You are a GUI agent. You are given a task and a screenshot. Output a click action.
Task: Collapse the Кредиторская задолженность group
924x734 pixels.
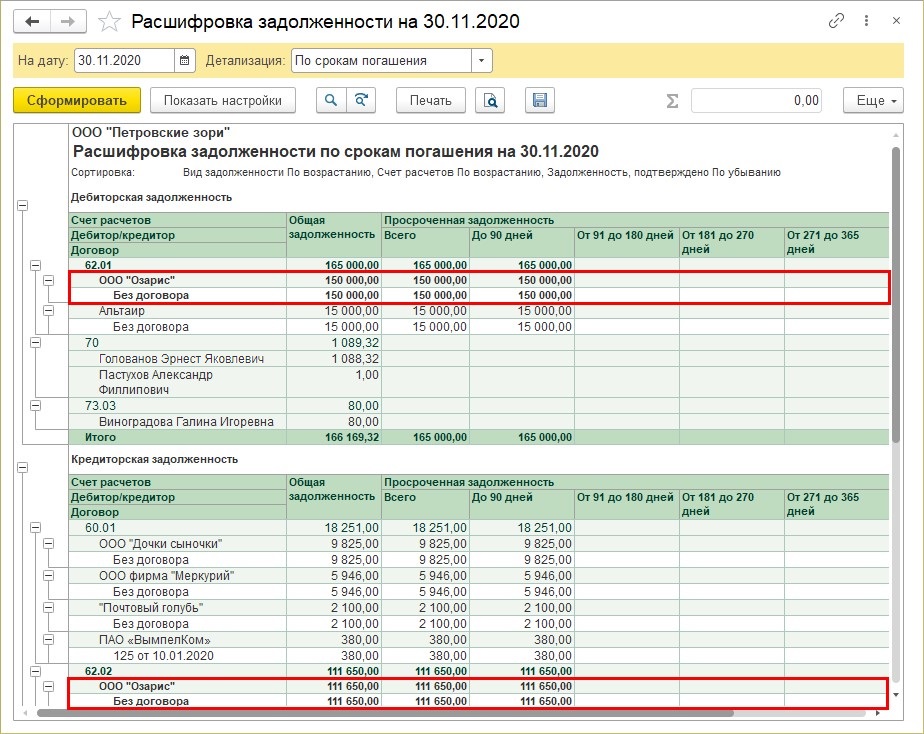(x=22, y=468)
